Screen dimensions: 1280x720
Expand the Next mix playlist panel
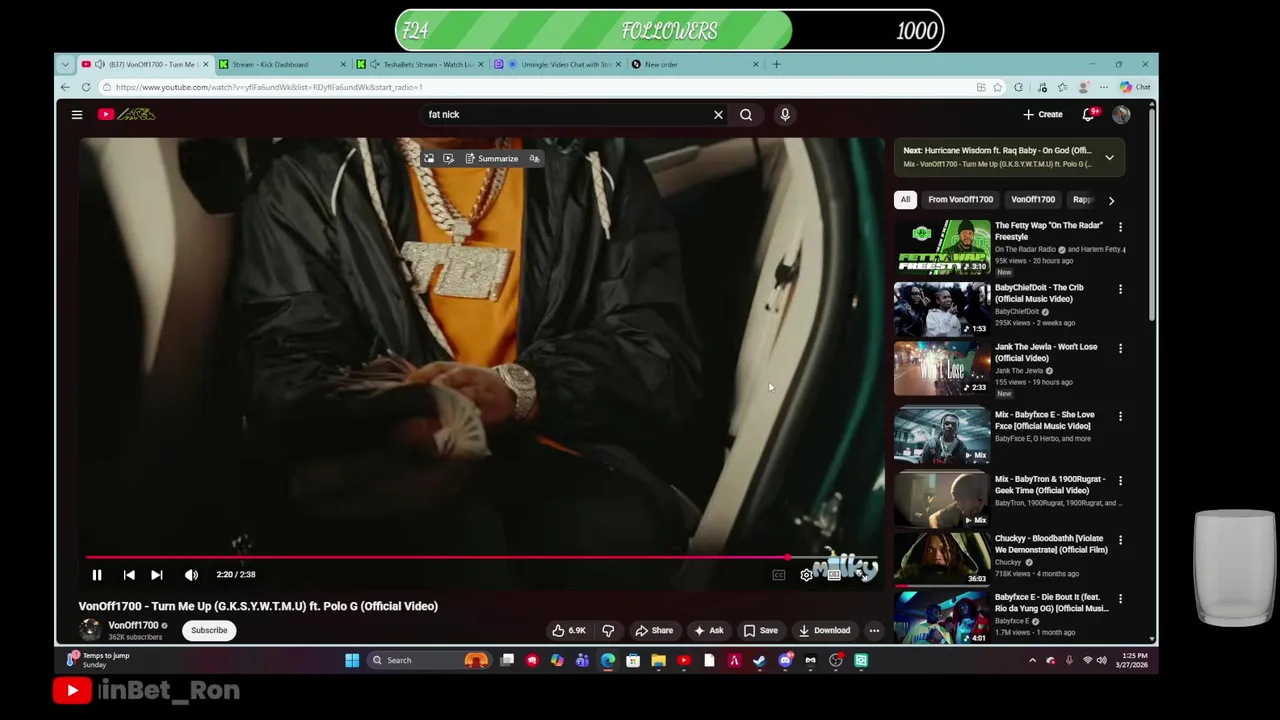pos(1109,157)
